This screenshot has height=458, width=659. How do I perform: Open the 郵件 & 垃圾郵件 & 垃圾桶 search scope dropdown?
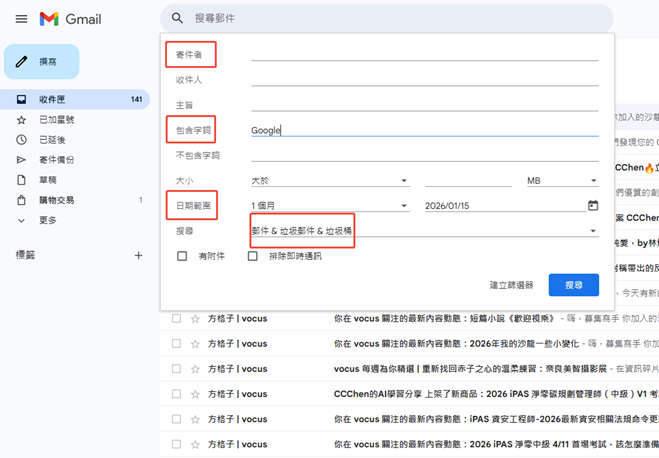(x=425, y=231)
